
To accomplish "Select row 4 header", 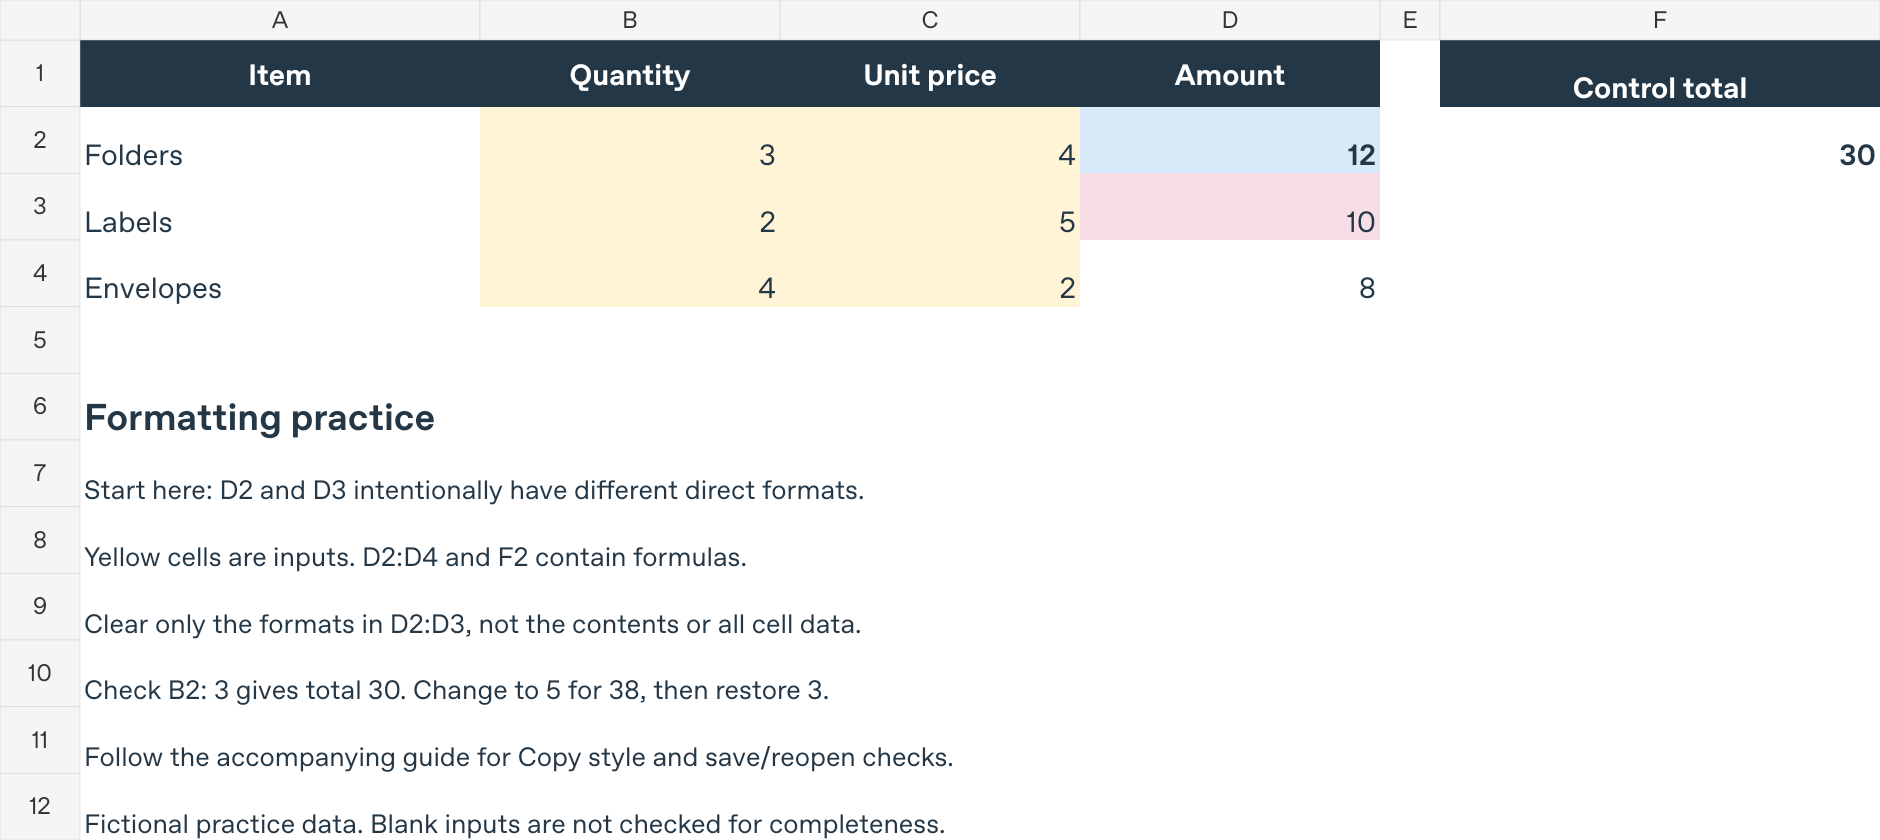I will click(40, 273).
